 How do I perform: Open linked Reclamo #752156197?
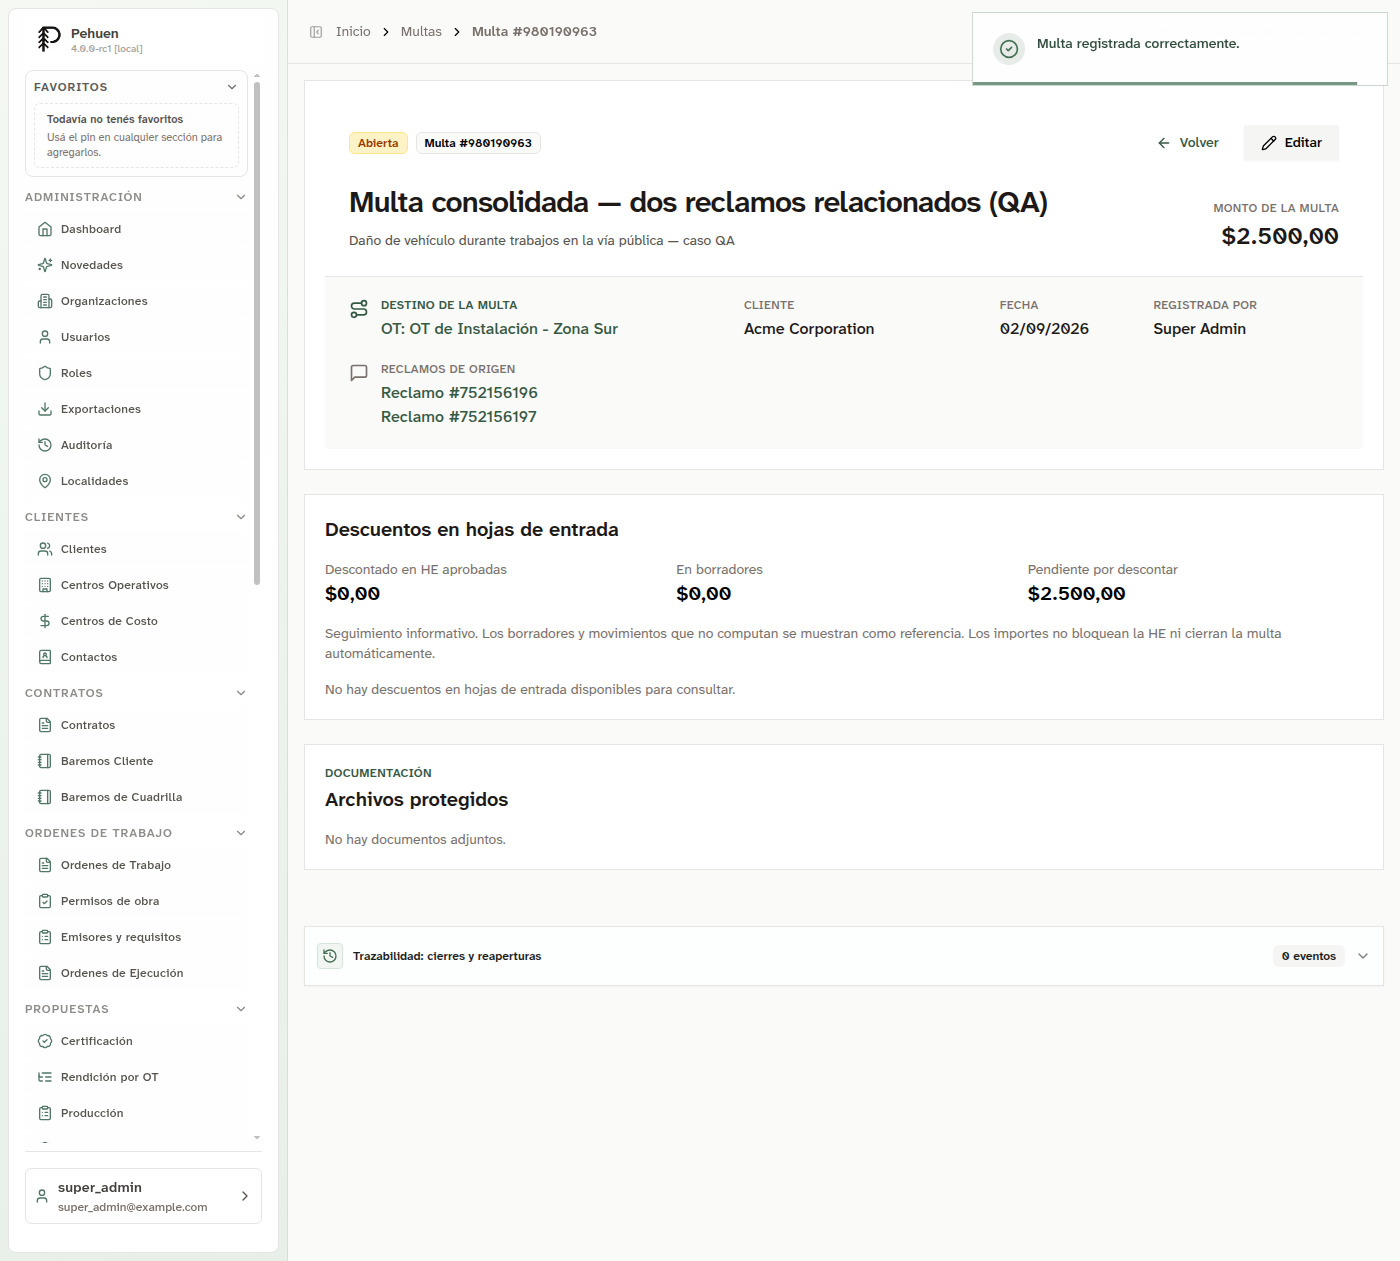(x=459, y=417)
